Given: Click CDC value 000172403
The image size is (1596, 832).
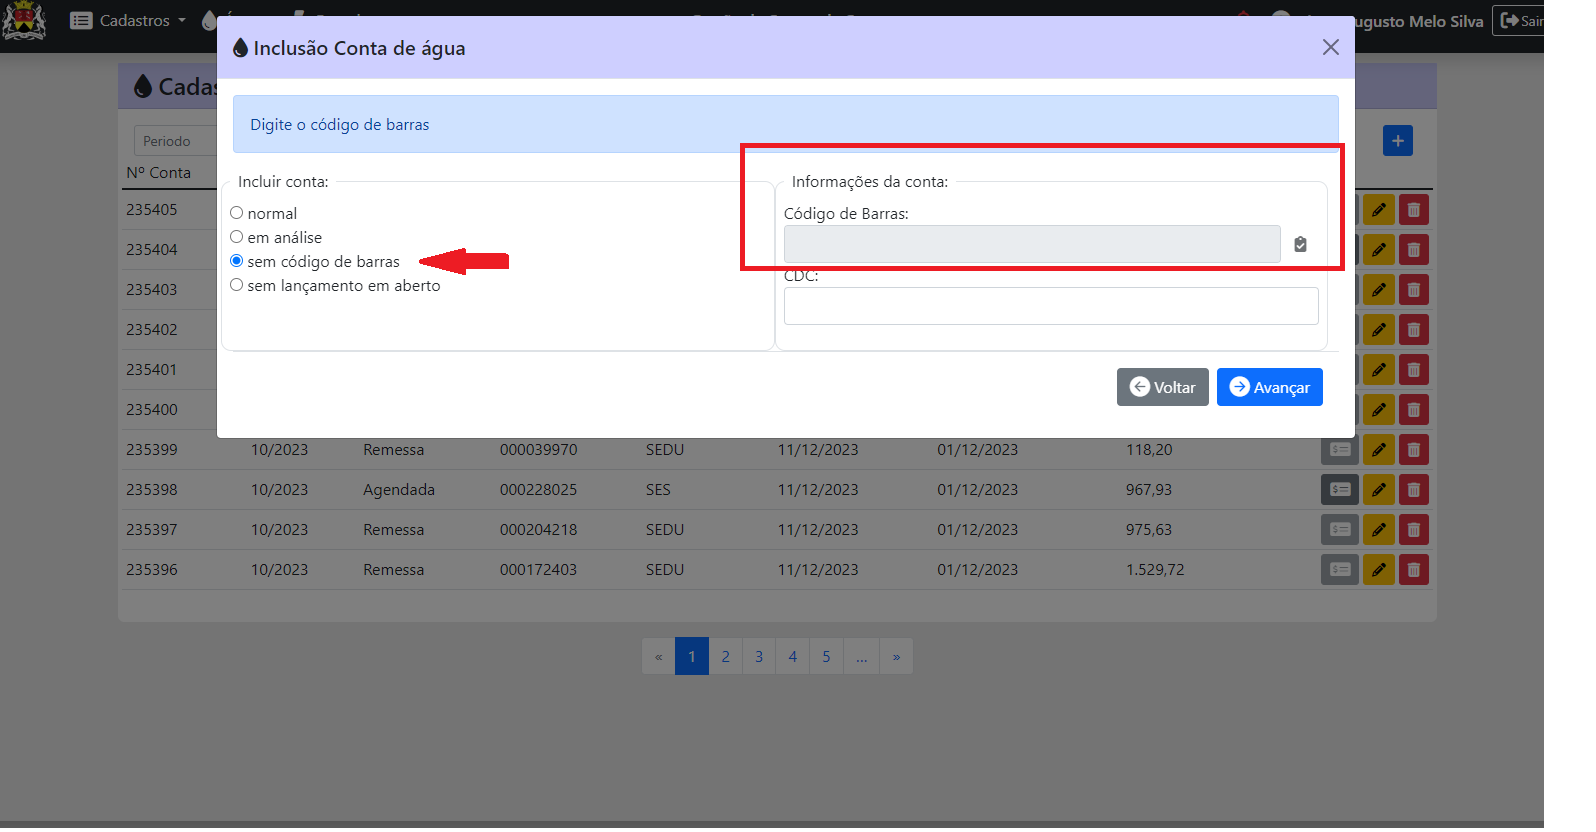Looking at the screenshot, I should (x=538, y=570).
